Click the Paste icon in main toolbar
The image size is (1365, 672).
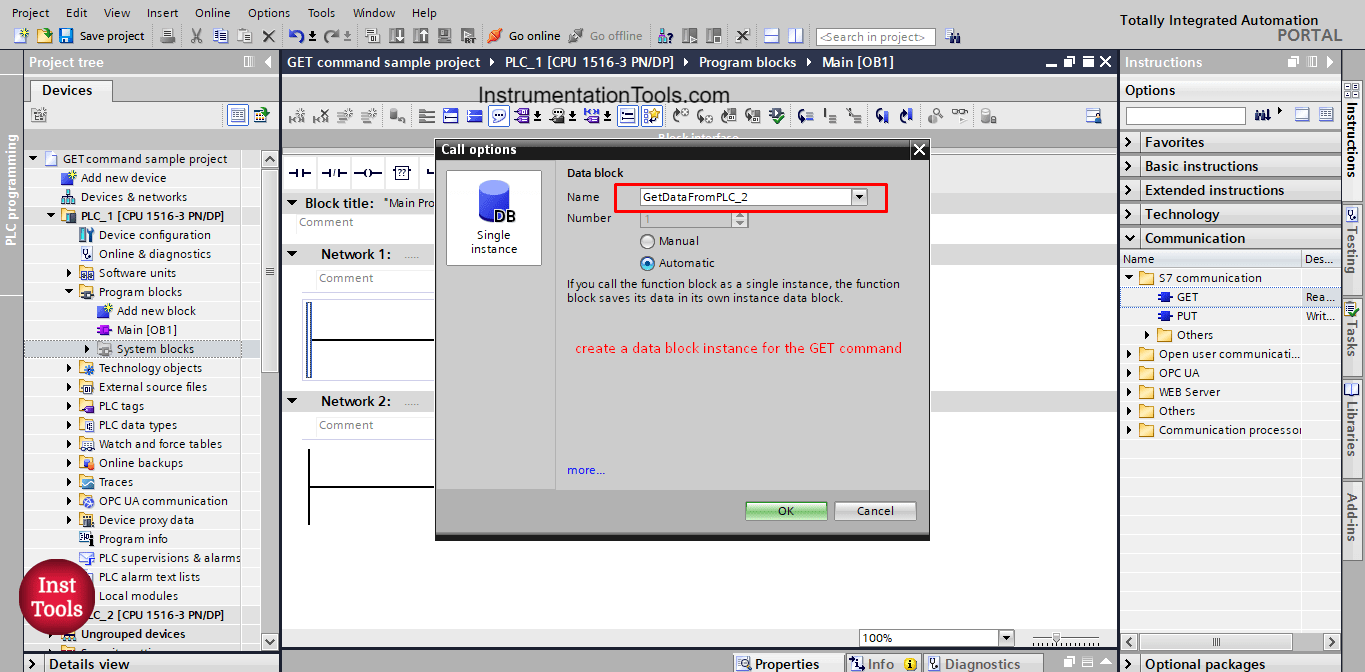pos(244,36)
